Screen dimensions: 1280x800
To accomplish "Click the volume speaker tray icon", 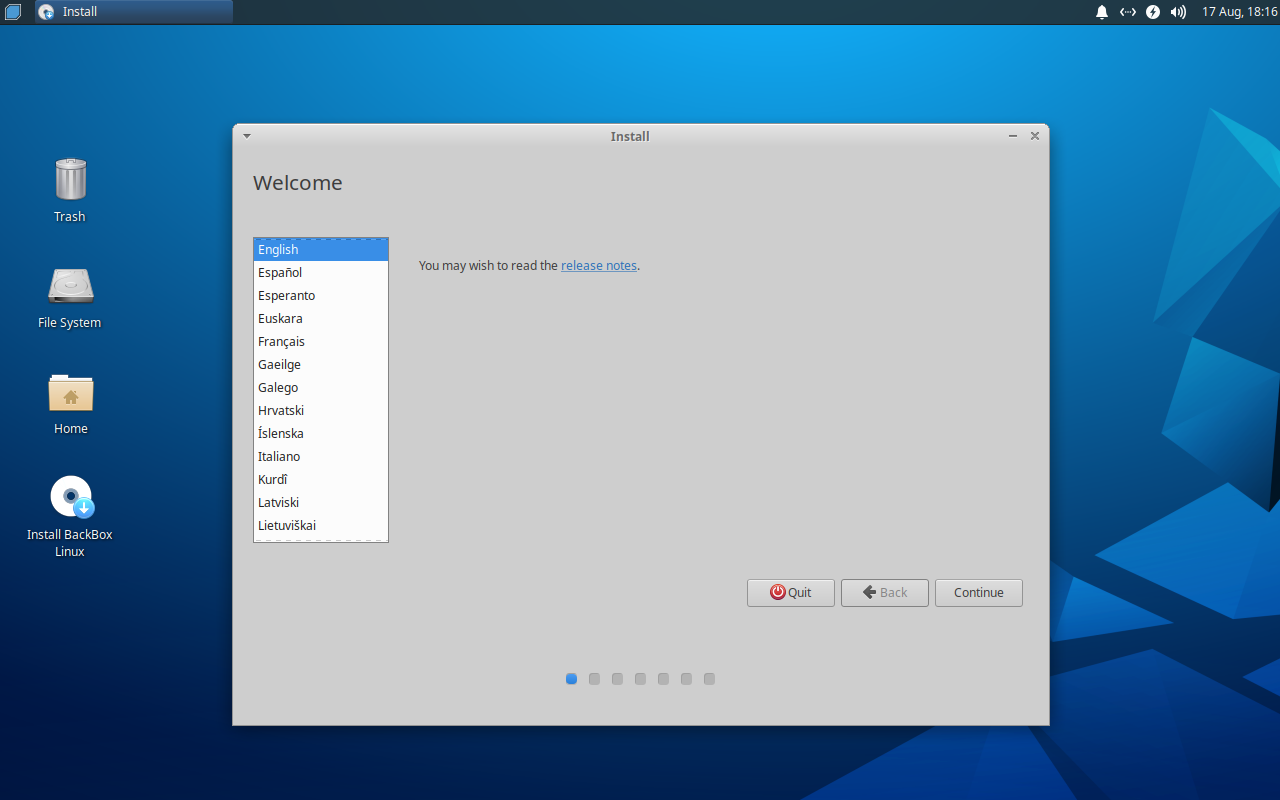I will (1178, 12).
